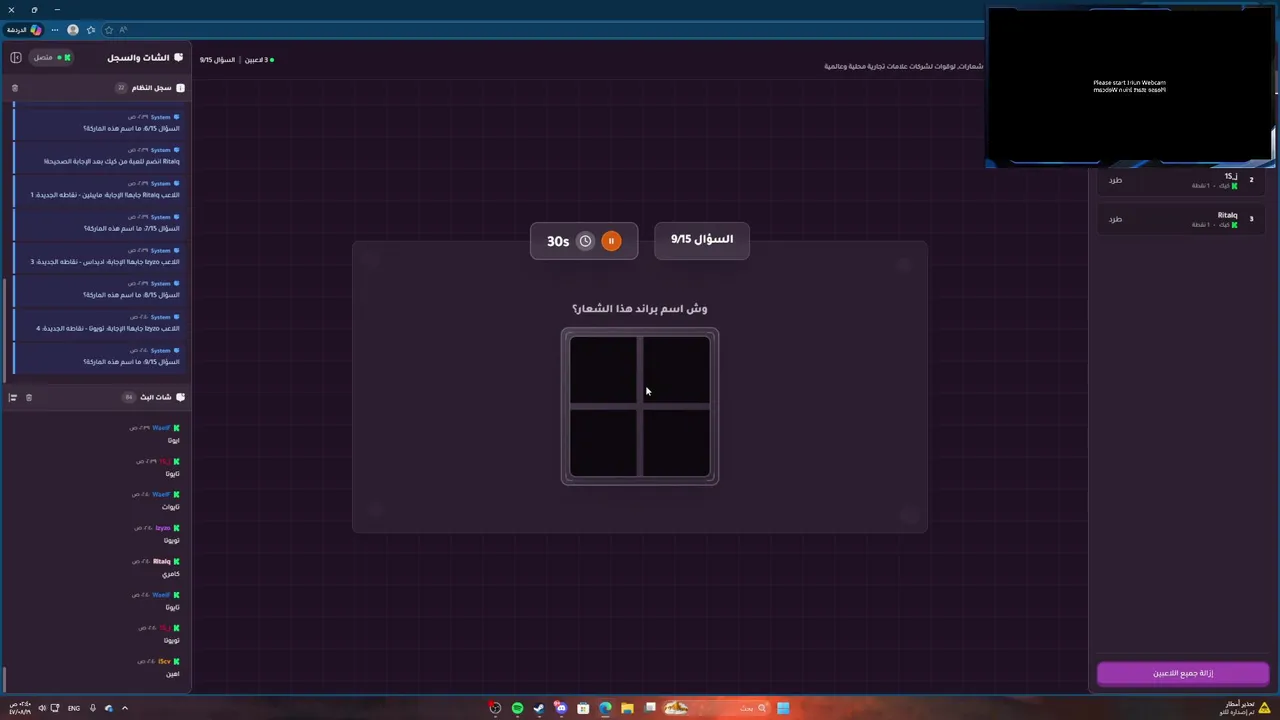Add this page to favorites star
Screen dimensions: 1280x720
pos(109,30)
